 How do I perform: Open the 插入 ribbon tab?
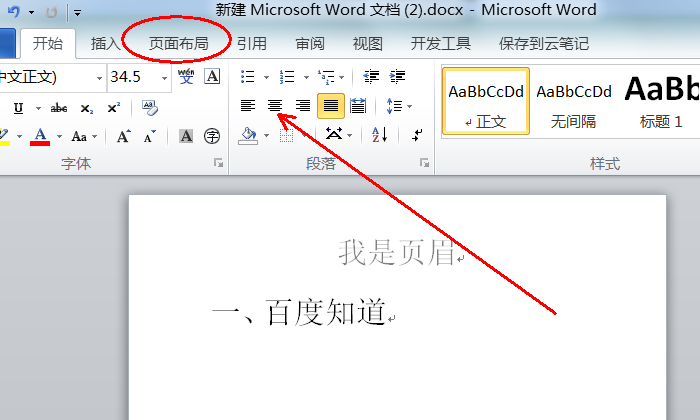tap(105, 44)
